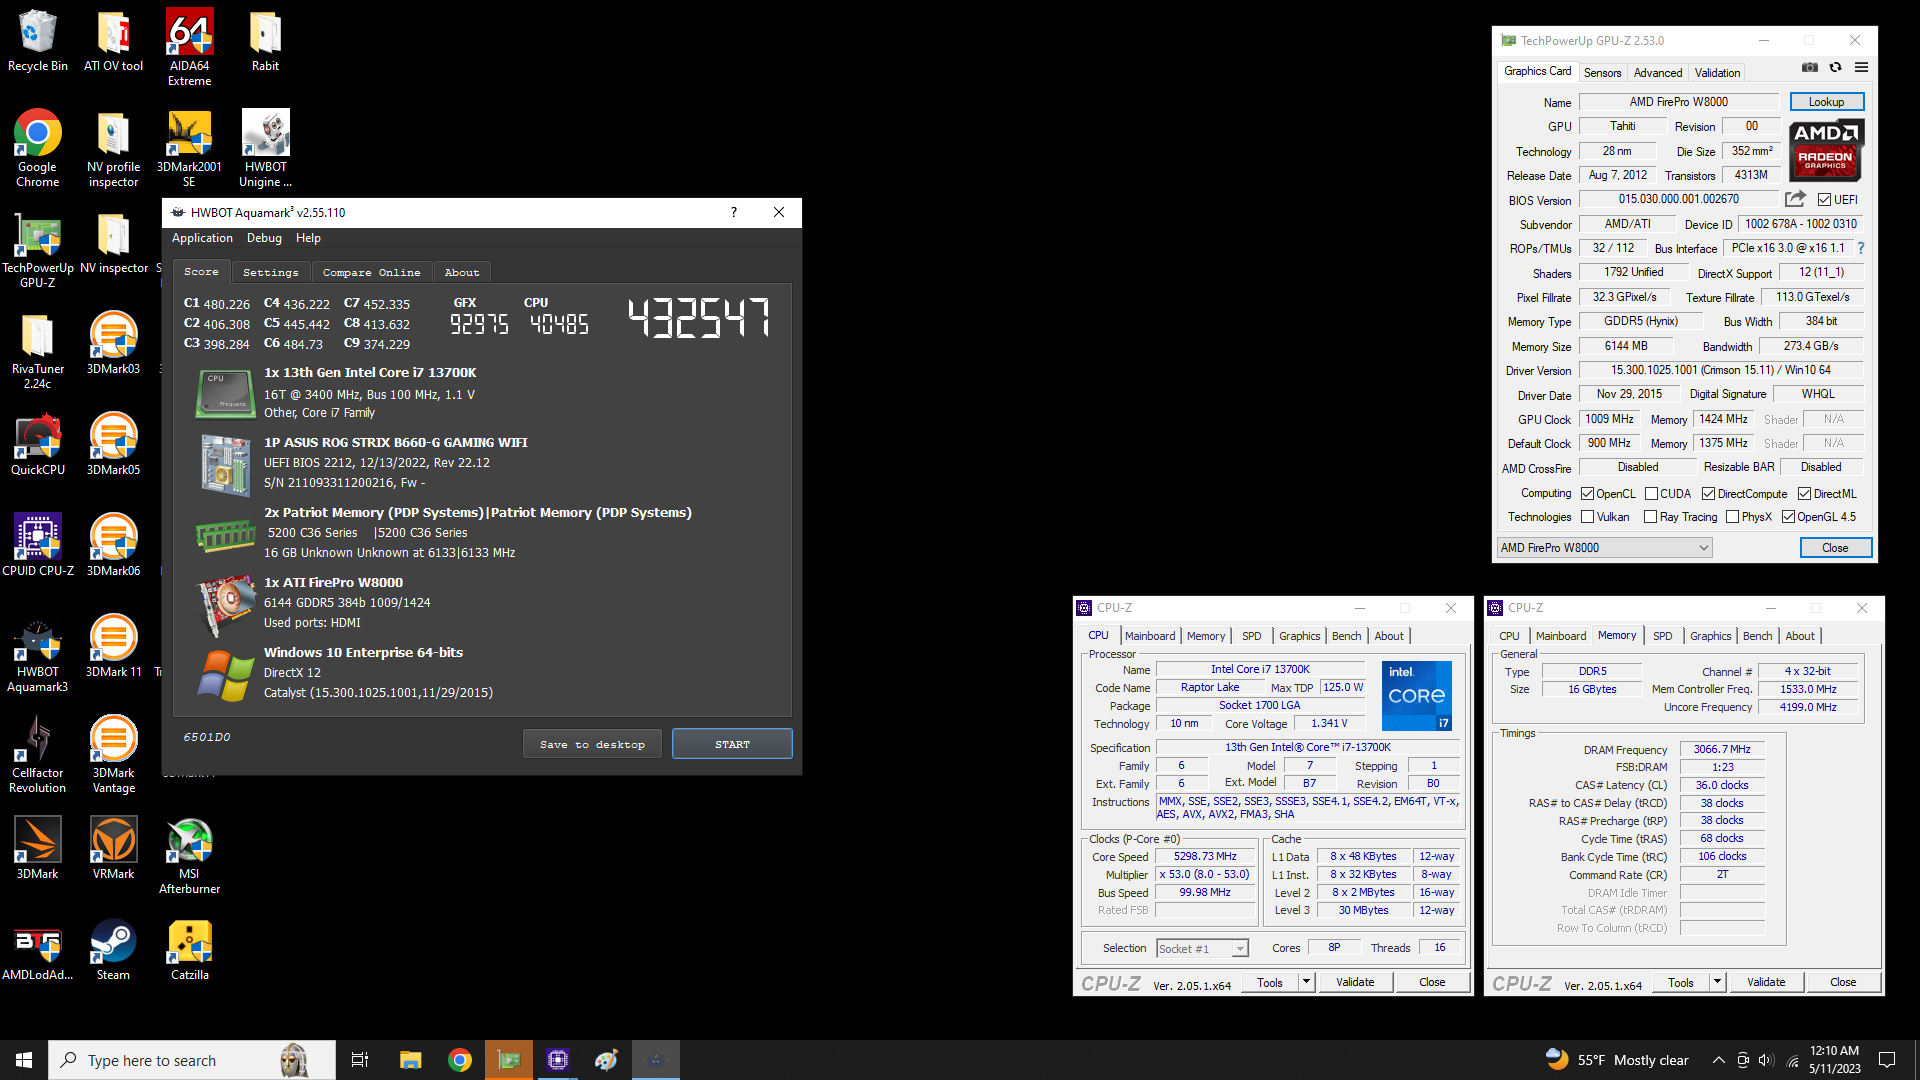Open Steam desktop shortcut
The height and width of the screenshot is (1080, 1920).
pos(113,950)
